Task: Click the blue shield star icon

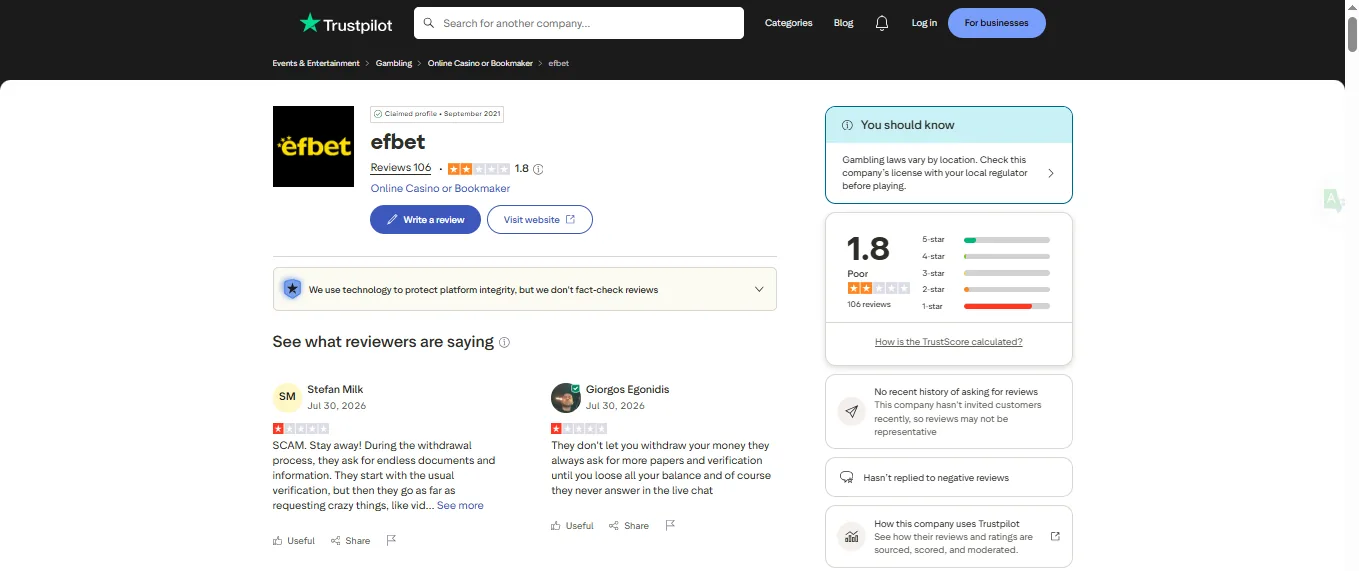Action: [292, 289]
